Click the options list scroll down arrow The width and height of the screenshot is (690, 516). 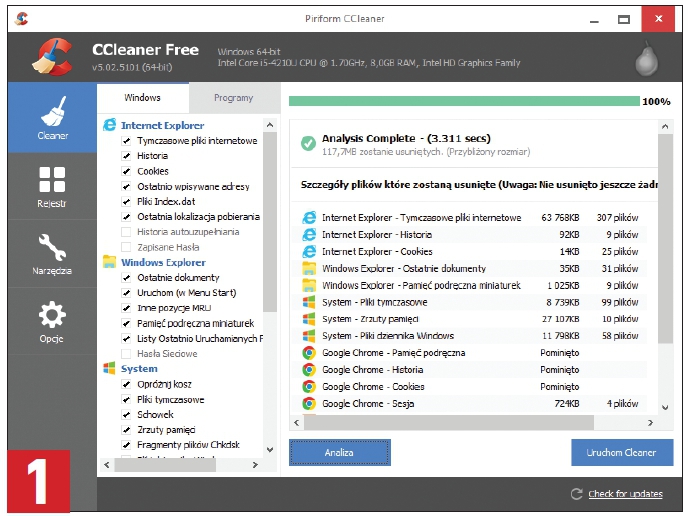pyautogui.click(x=270, y=450)
